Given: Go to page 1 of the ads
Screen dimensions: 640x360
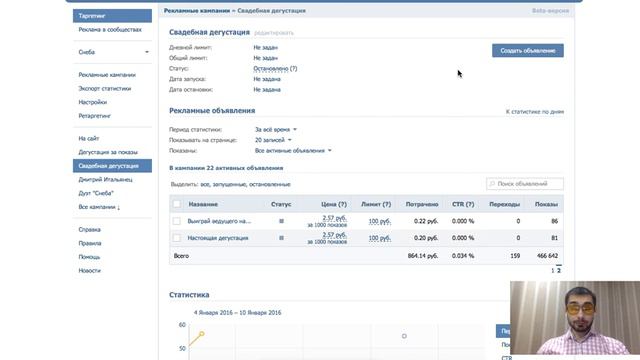Looking at the screenshot, I should point(553,270).
